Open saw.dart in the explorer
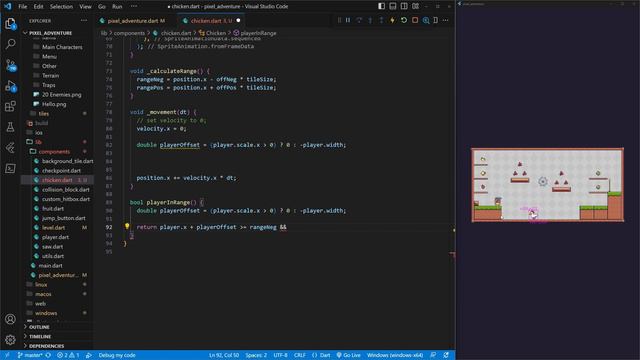This screenshot has width=640, height=360. pos(52,247)
